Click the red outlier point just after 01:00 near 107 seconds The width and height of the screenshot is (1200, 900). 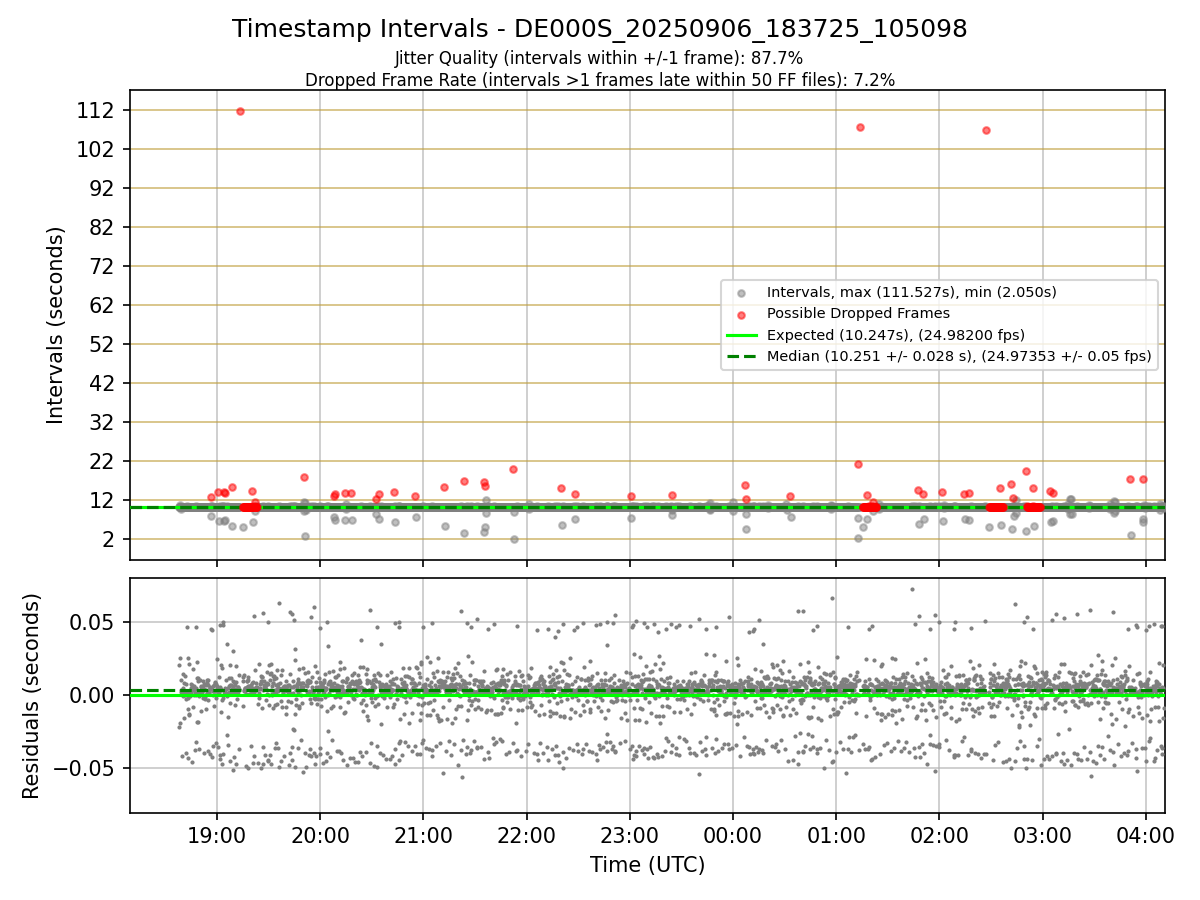860,127
